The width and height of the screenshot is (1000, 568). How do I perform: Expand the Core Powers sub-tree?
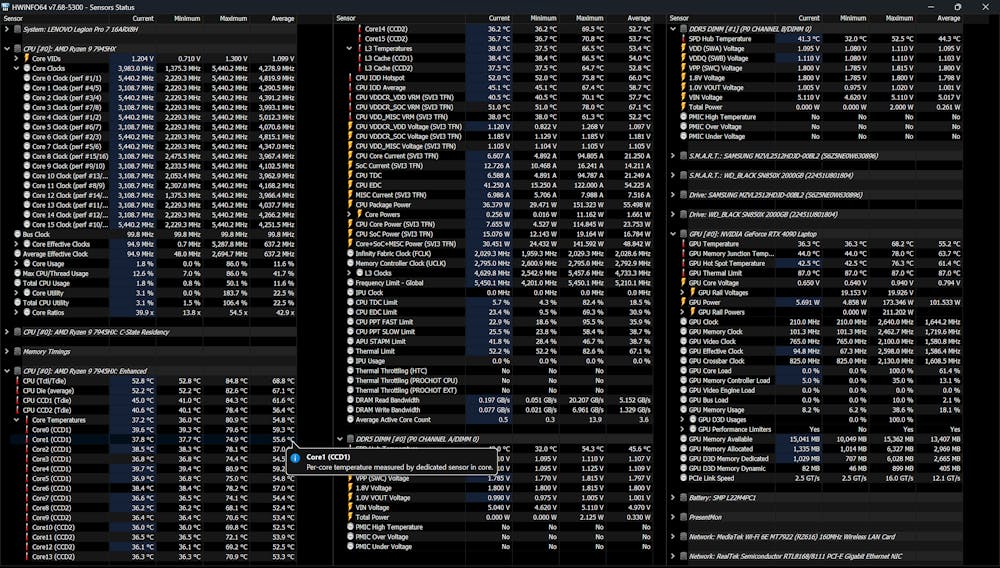pos(349,215)
